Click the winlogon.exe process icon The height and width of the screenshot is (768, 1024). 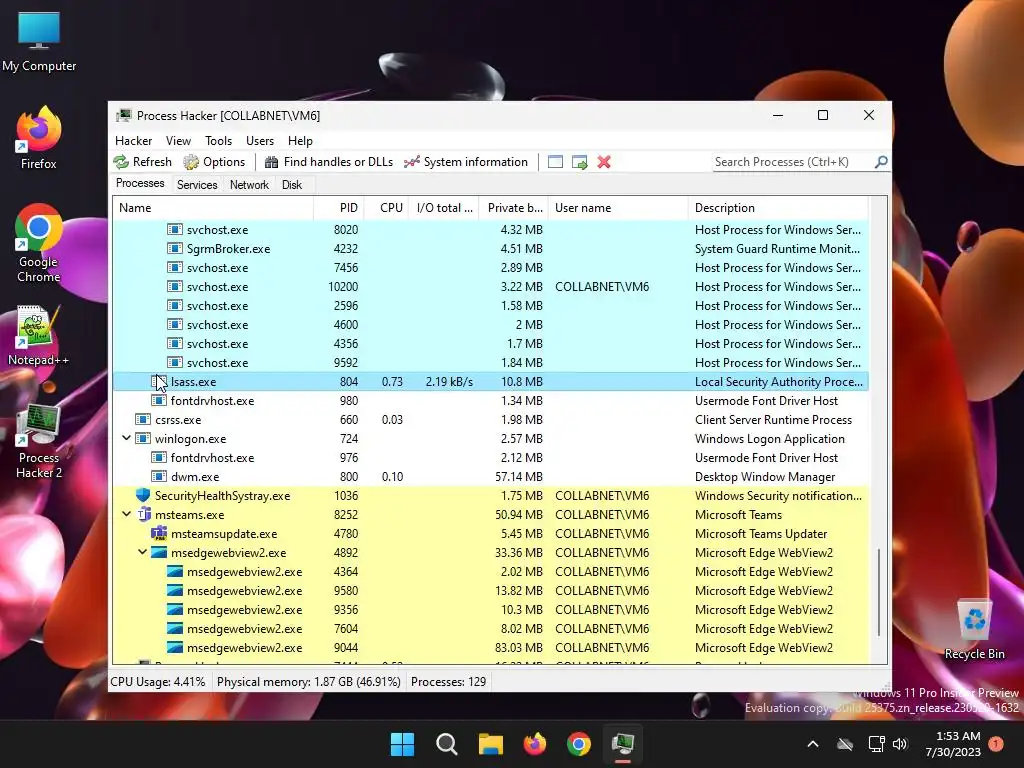click(x=143, y=439)
